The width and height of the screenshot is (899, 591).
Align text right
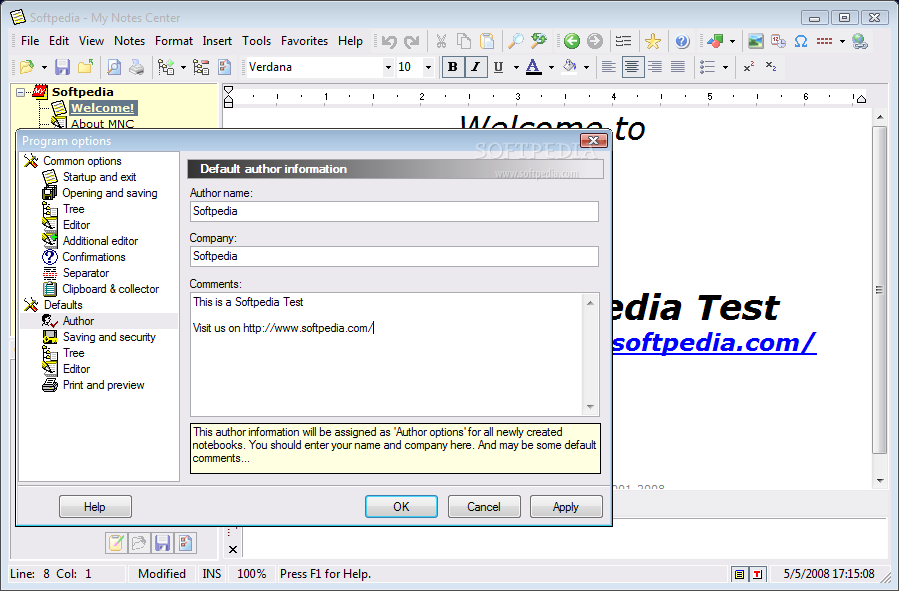point(655,67)
